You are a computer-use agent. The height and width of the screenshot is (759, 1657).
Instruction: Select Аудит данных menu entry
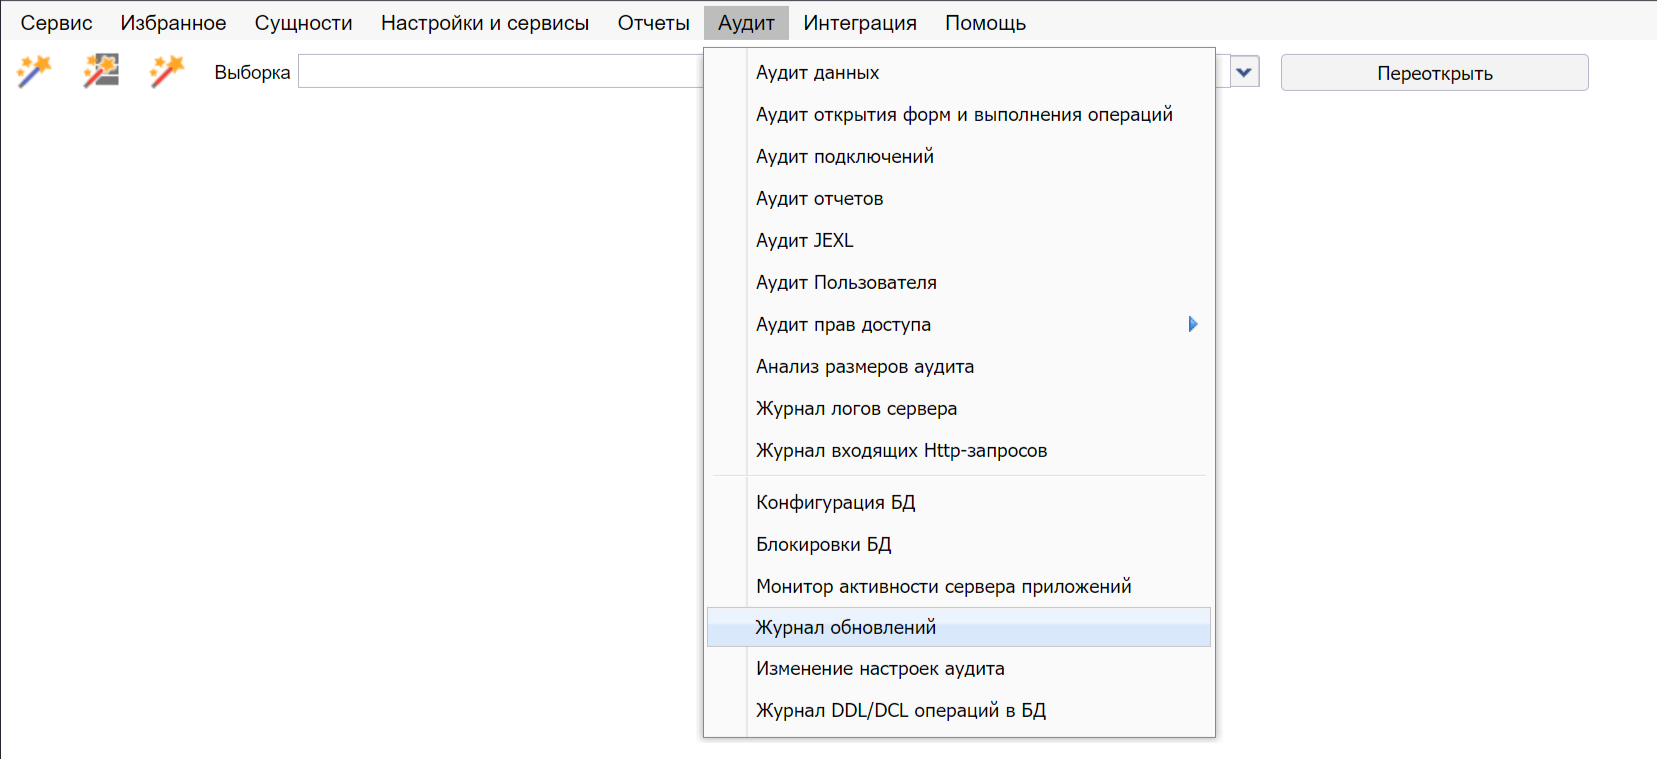(x=959, y=72)
